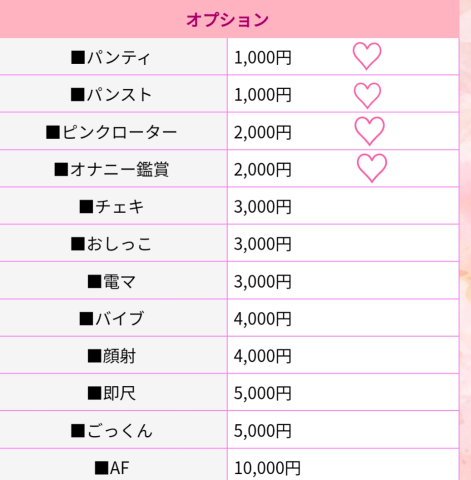Click the 3,000円 price next to チェキ
Screen dimensions: 471x480
tap(262, 207)
